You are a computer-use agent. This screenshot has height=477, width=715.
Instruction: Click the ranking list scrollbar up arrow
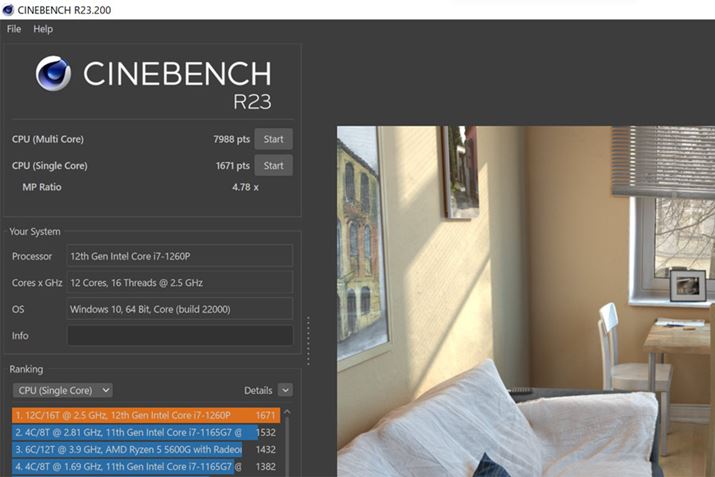(x=287, y=413)
